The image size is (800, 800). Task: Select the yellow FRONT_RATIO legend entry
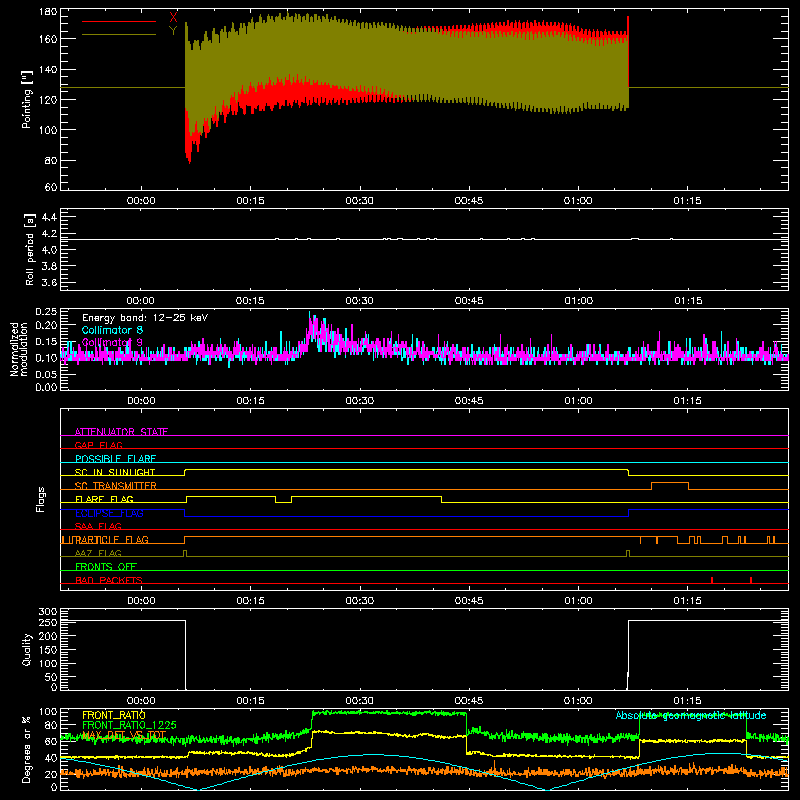(114, 715)
